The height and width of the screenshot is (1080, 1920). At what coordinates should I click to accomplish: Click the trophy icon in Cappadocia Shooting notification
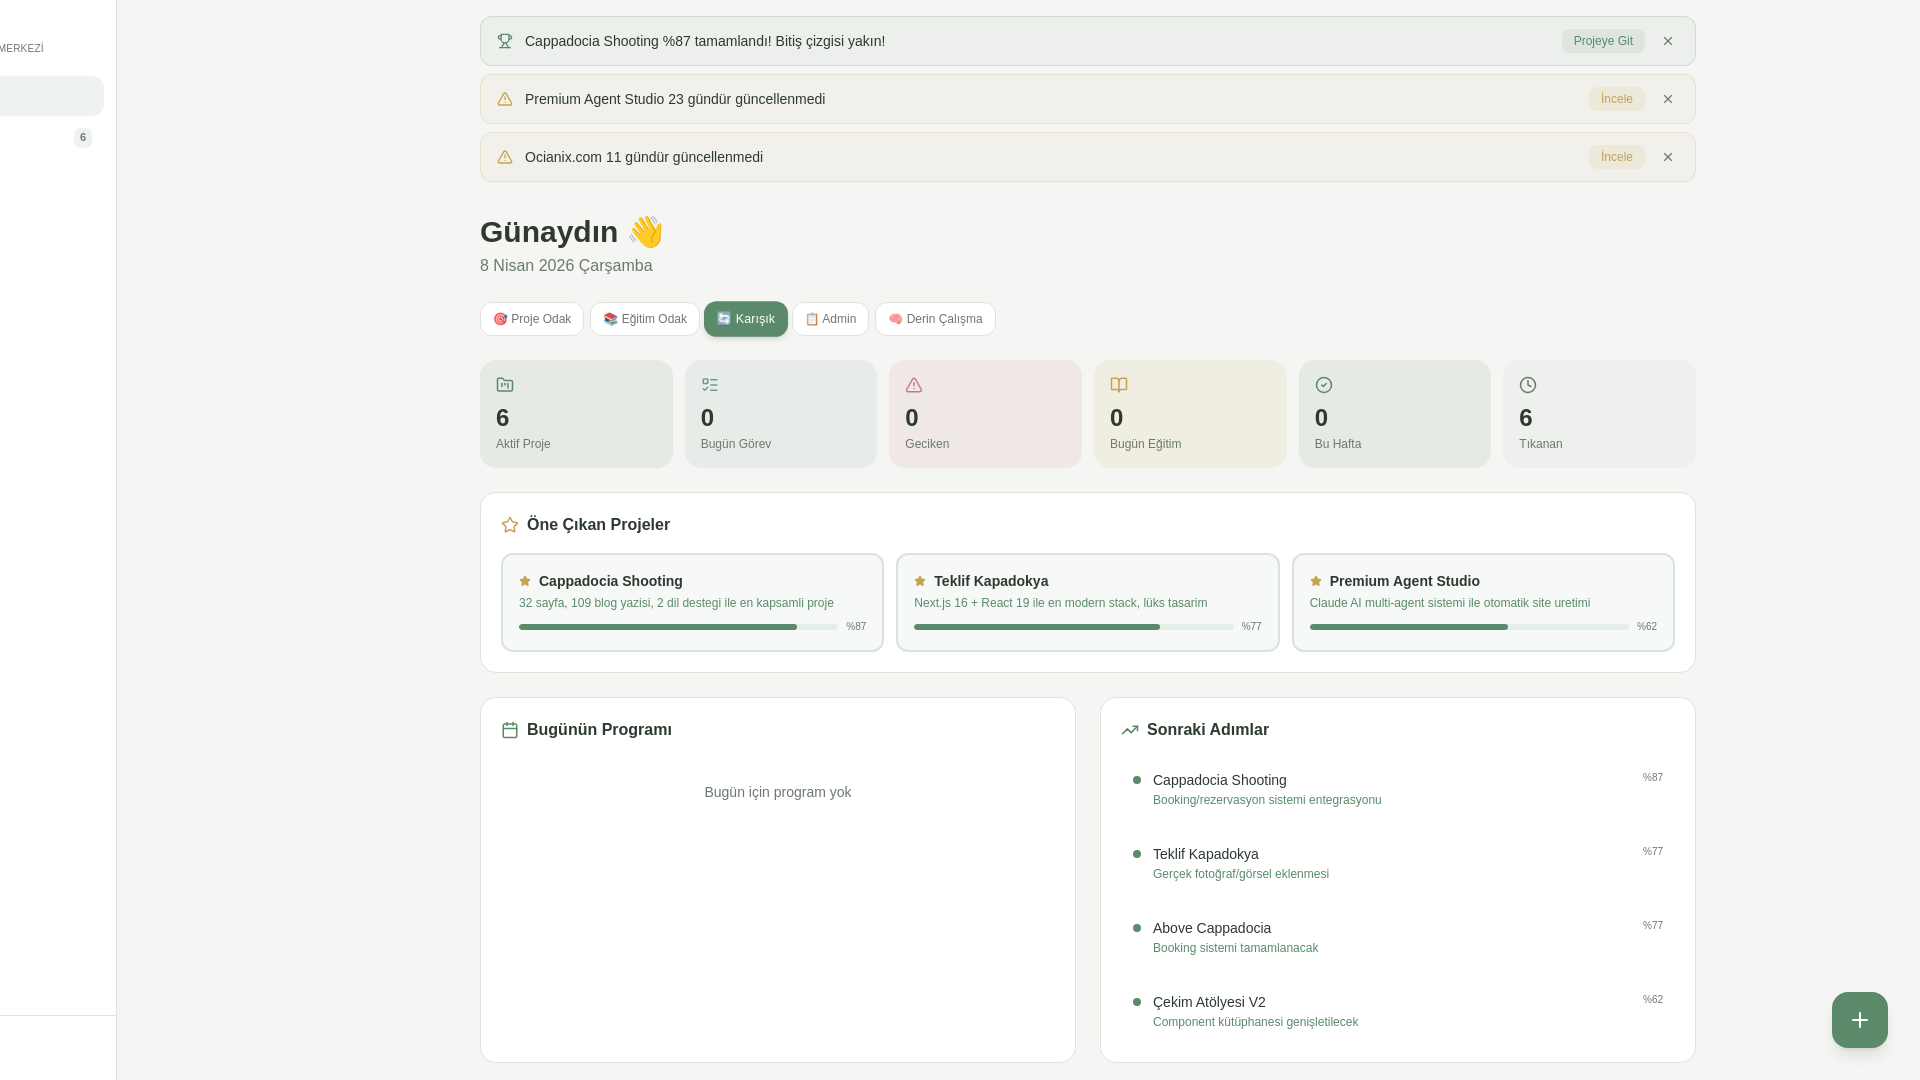[505, 41]
